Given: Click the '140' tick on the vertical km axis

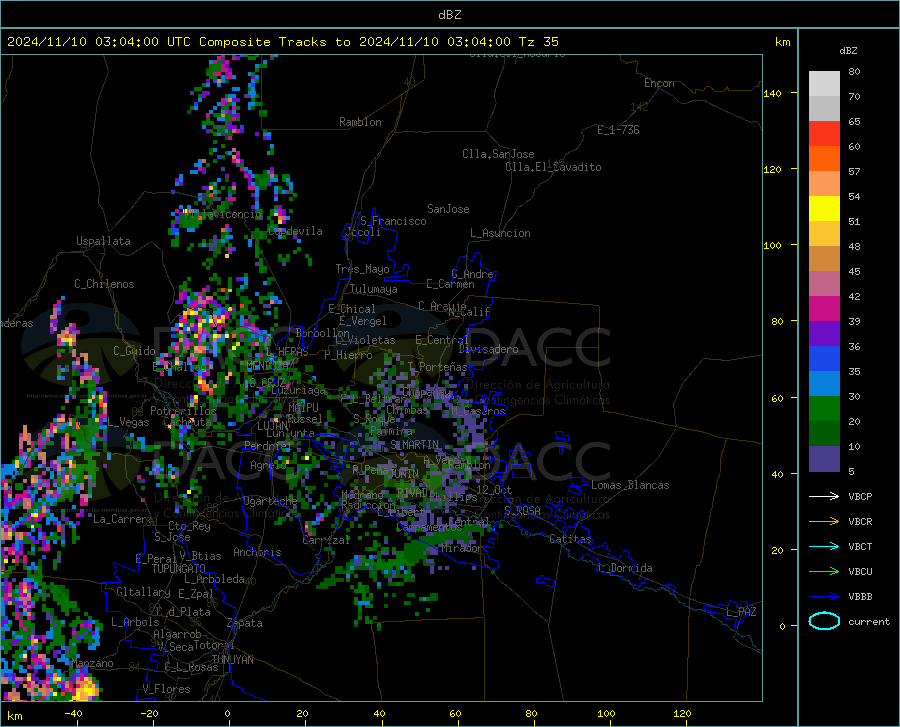Looking at the screenshot, I should 773,94.
